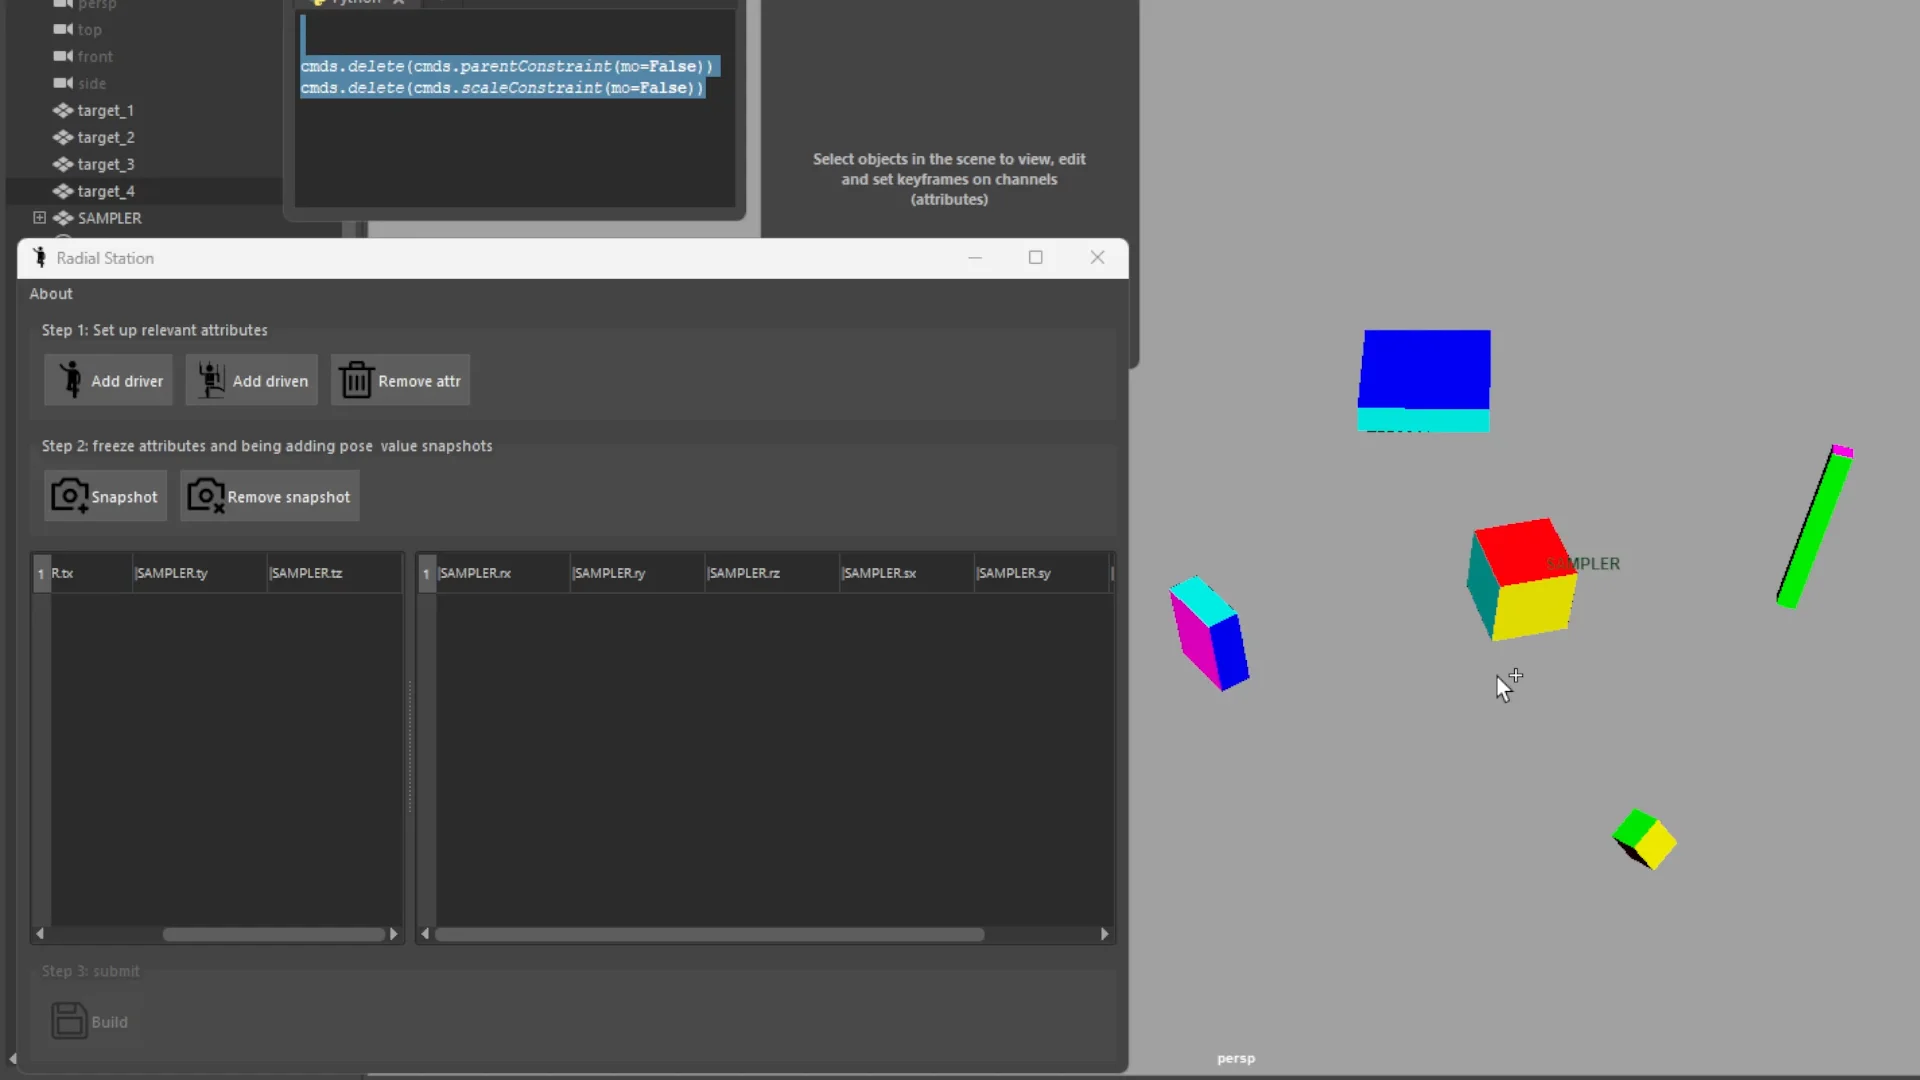Open the About menu in Radial Station
The image size is (1920, 1080).
51,293
